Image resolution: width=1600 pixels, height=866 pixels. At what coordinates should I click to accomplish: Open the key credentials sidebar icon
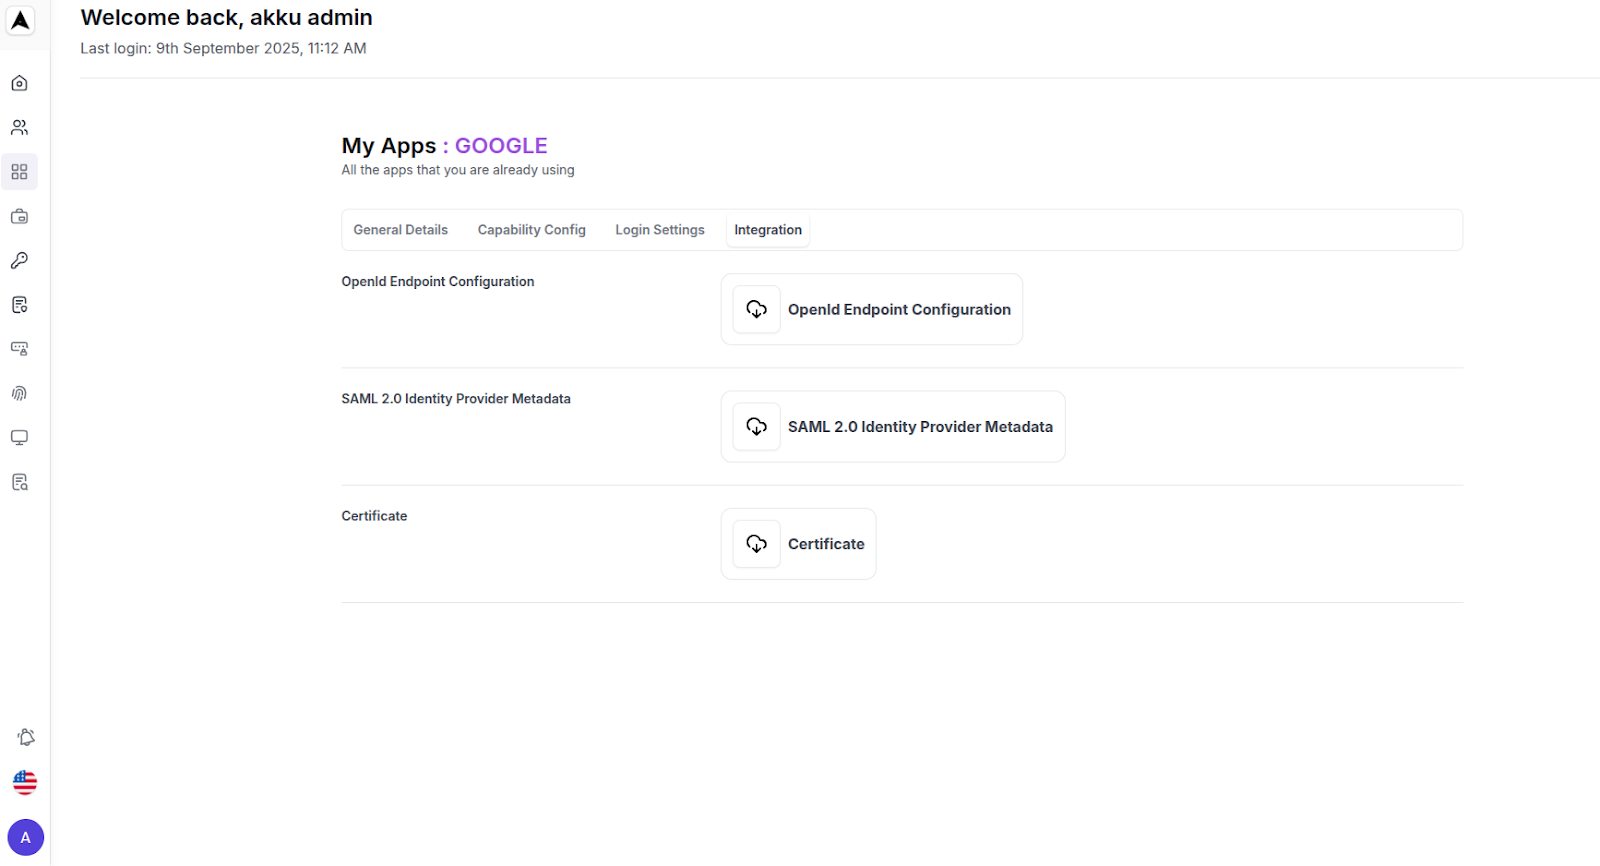pyautogui.click(x=19, y=260)
